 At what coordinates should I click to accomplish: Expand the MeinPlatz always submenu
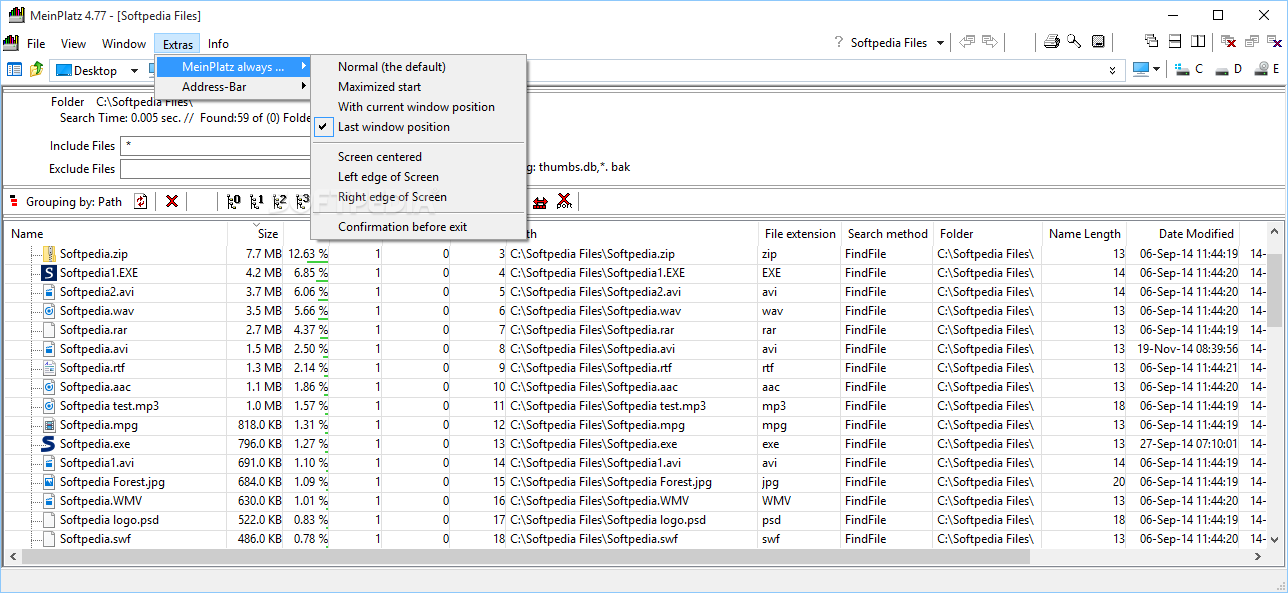pos(233,67)
